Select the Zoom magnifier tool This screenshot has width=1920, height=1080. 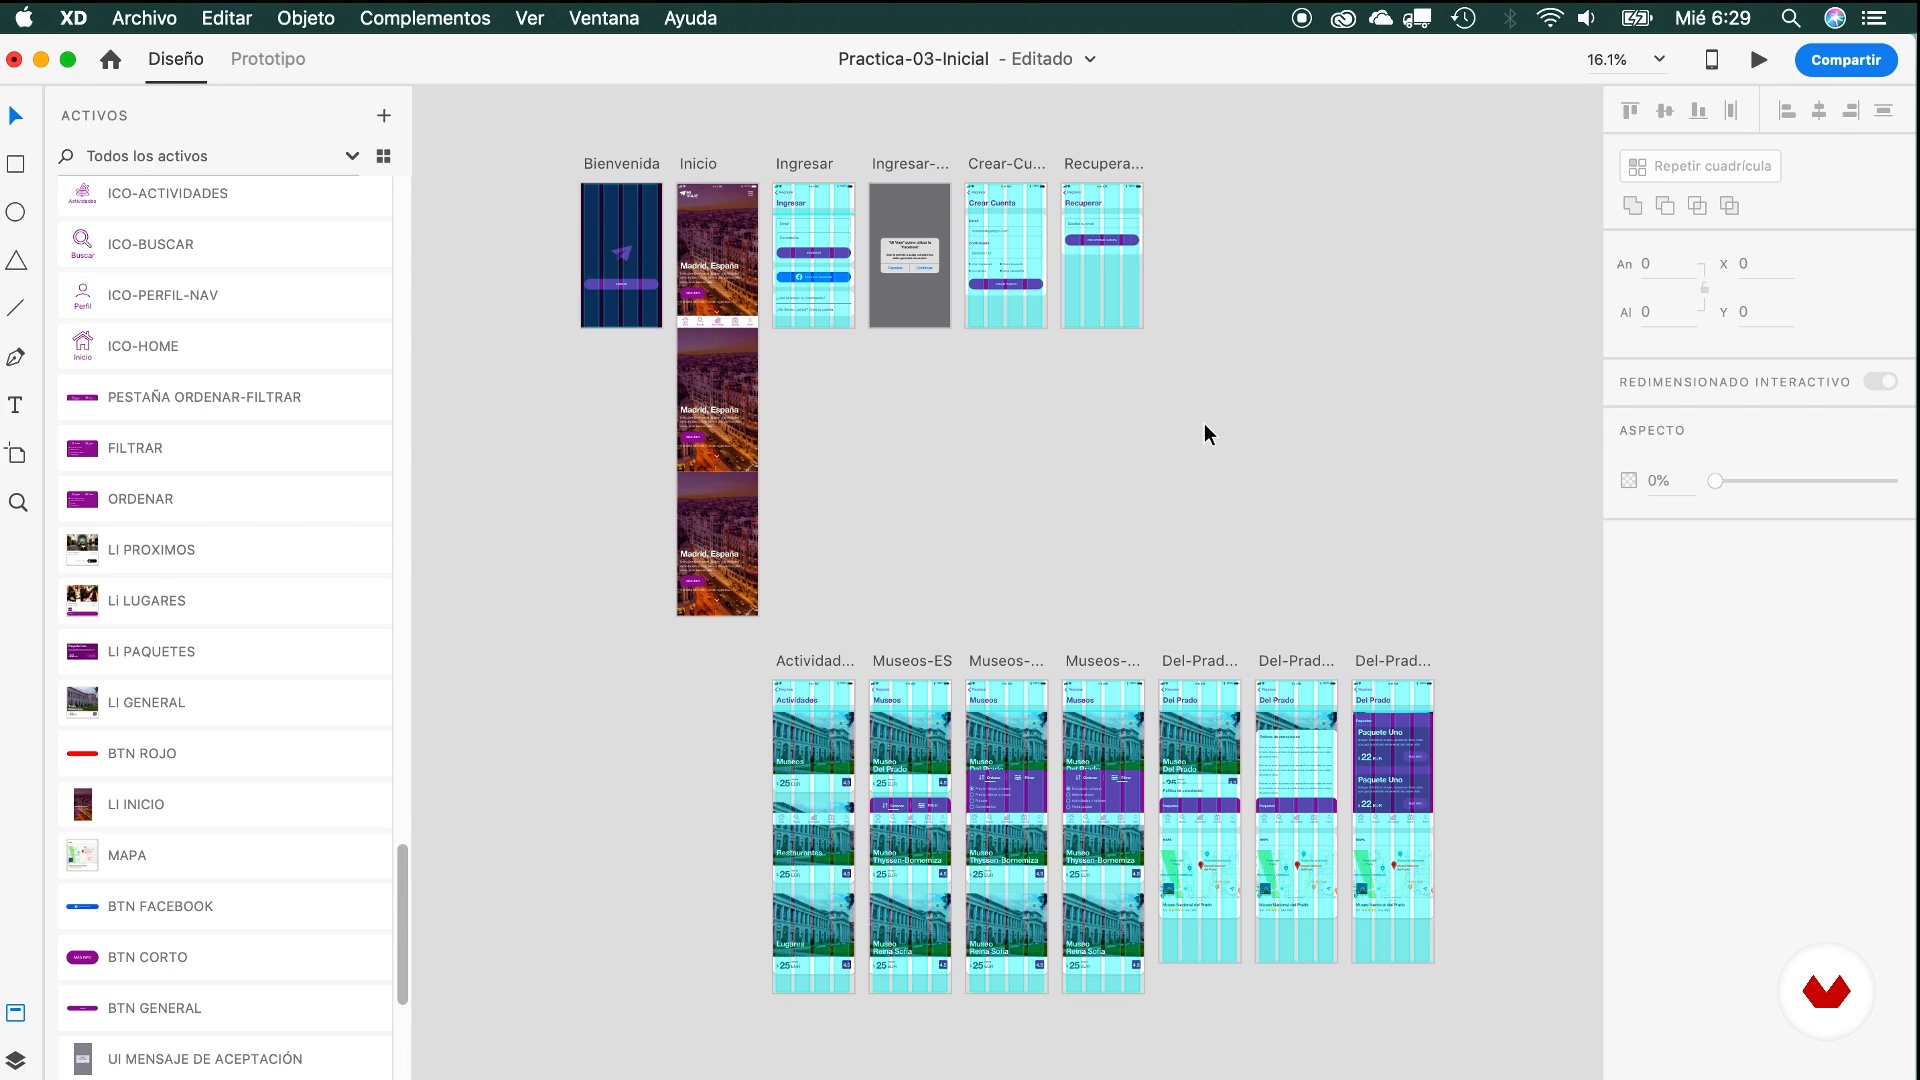click(x=17, y=502)
